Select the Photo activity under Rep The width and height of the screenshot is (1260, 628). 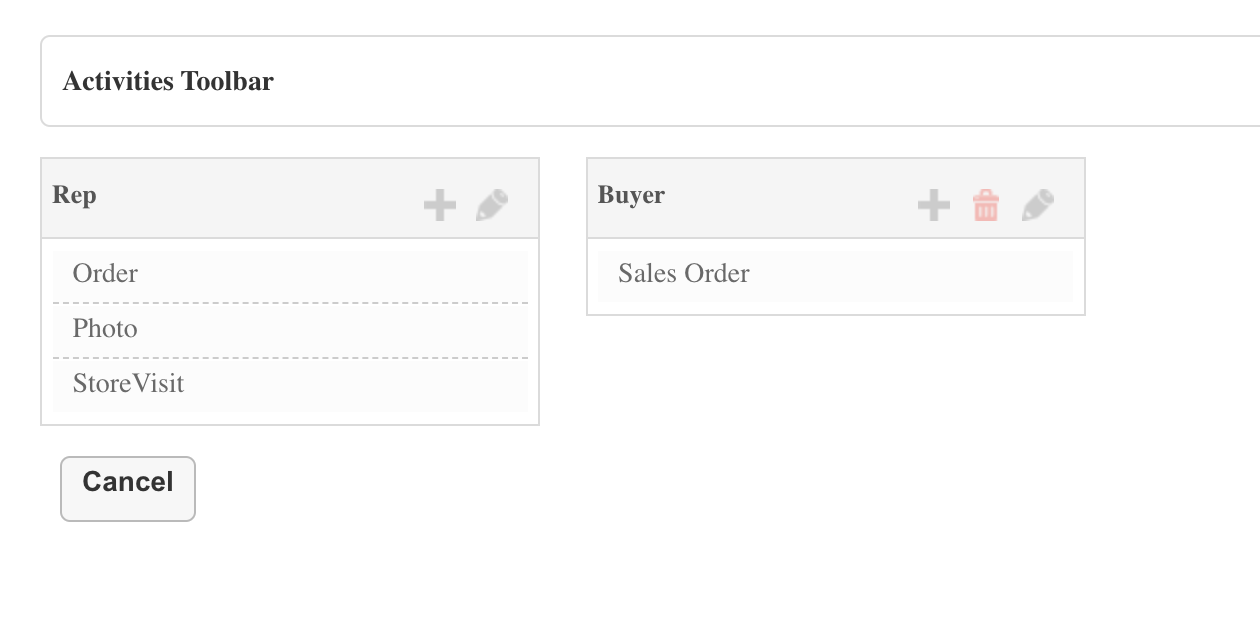[x=290, y=330]
